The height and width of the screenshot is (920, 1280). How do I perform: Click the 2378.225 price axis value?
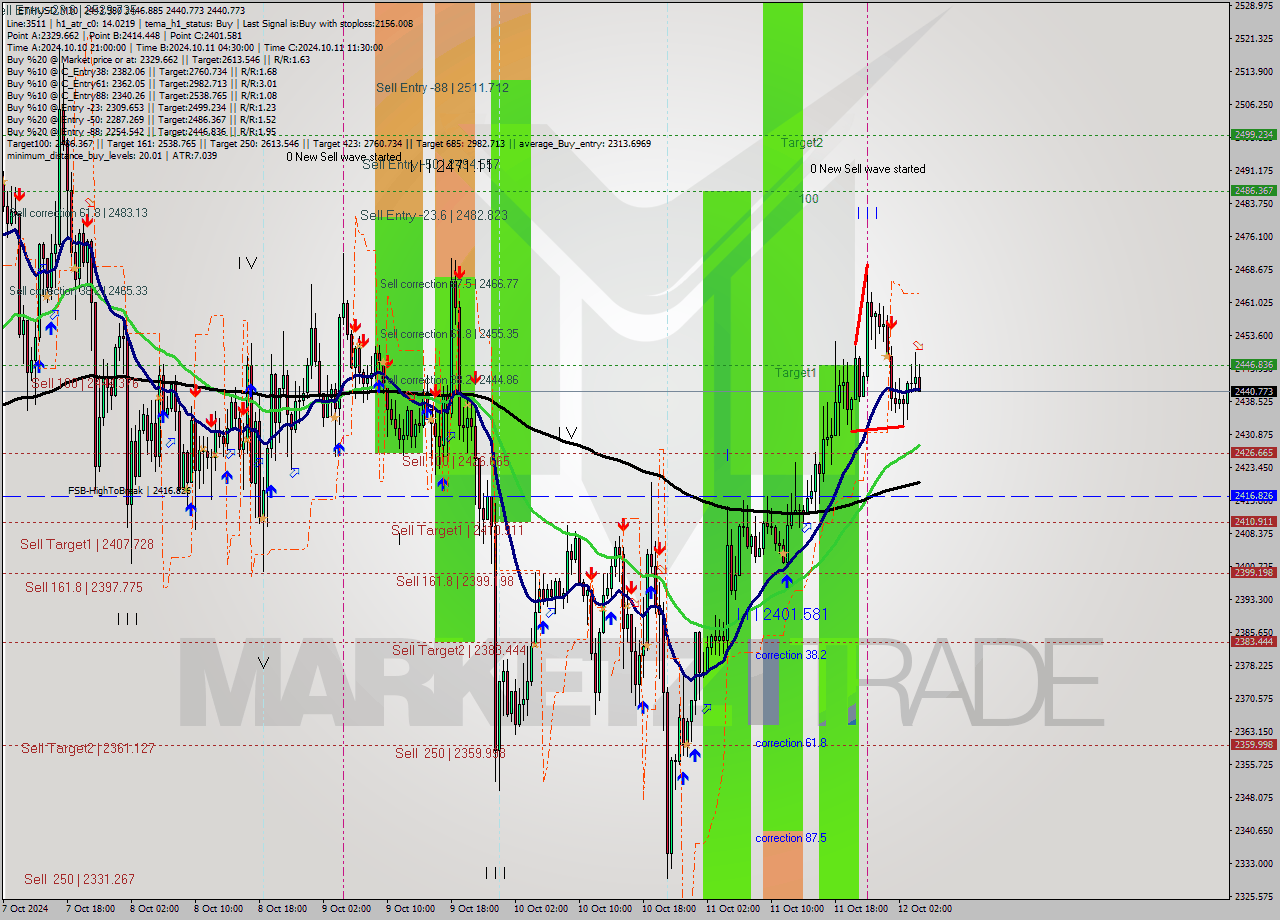pos(1254,665)
